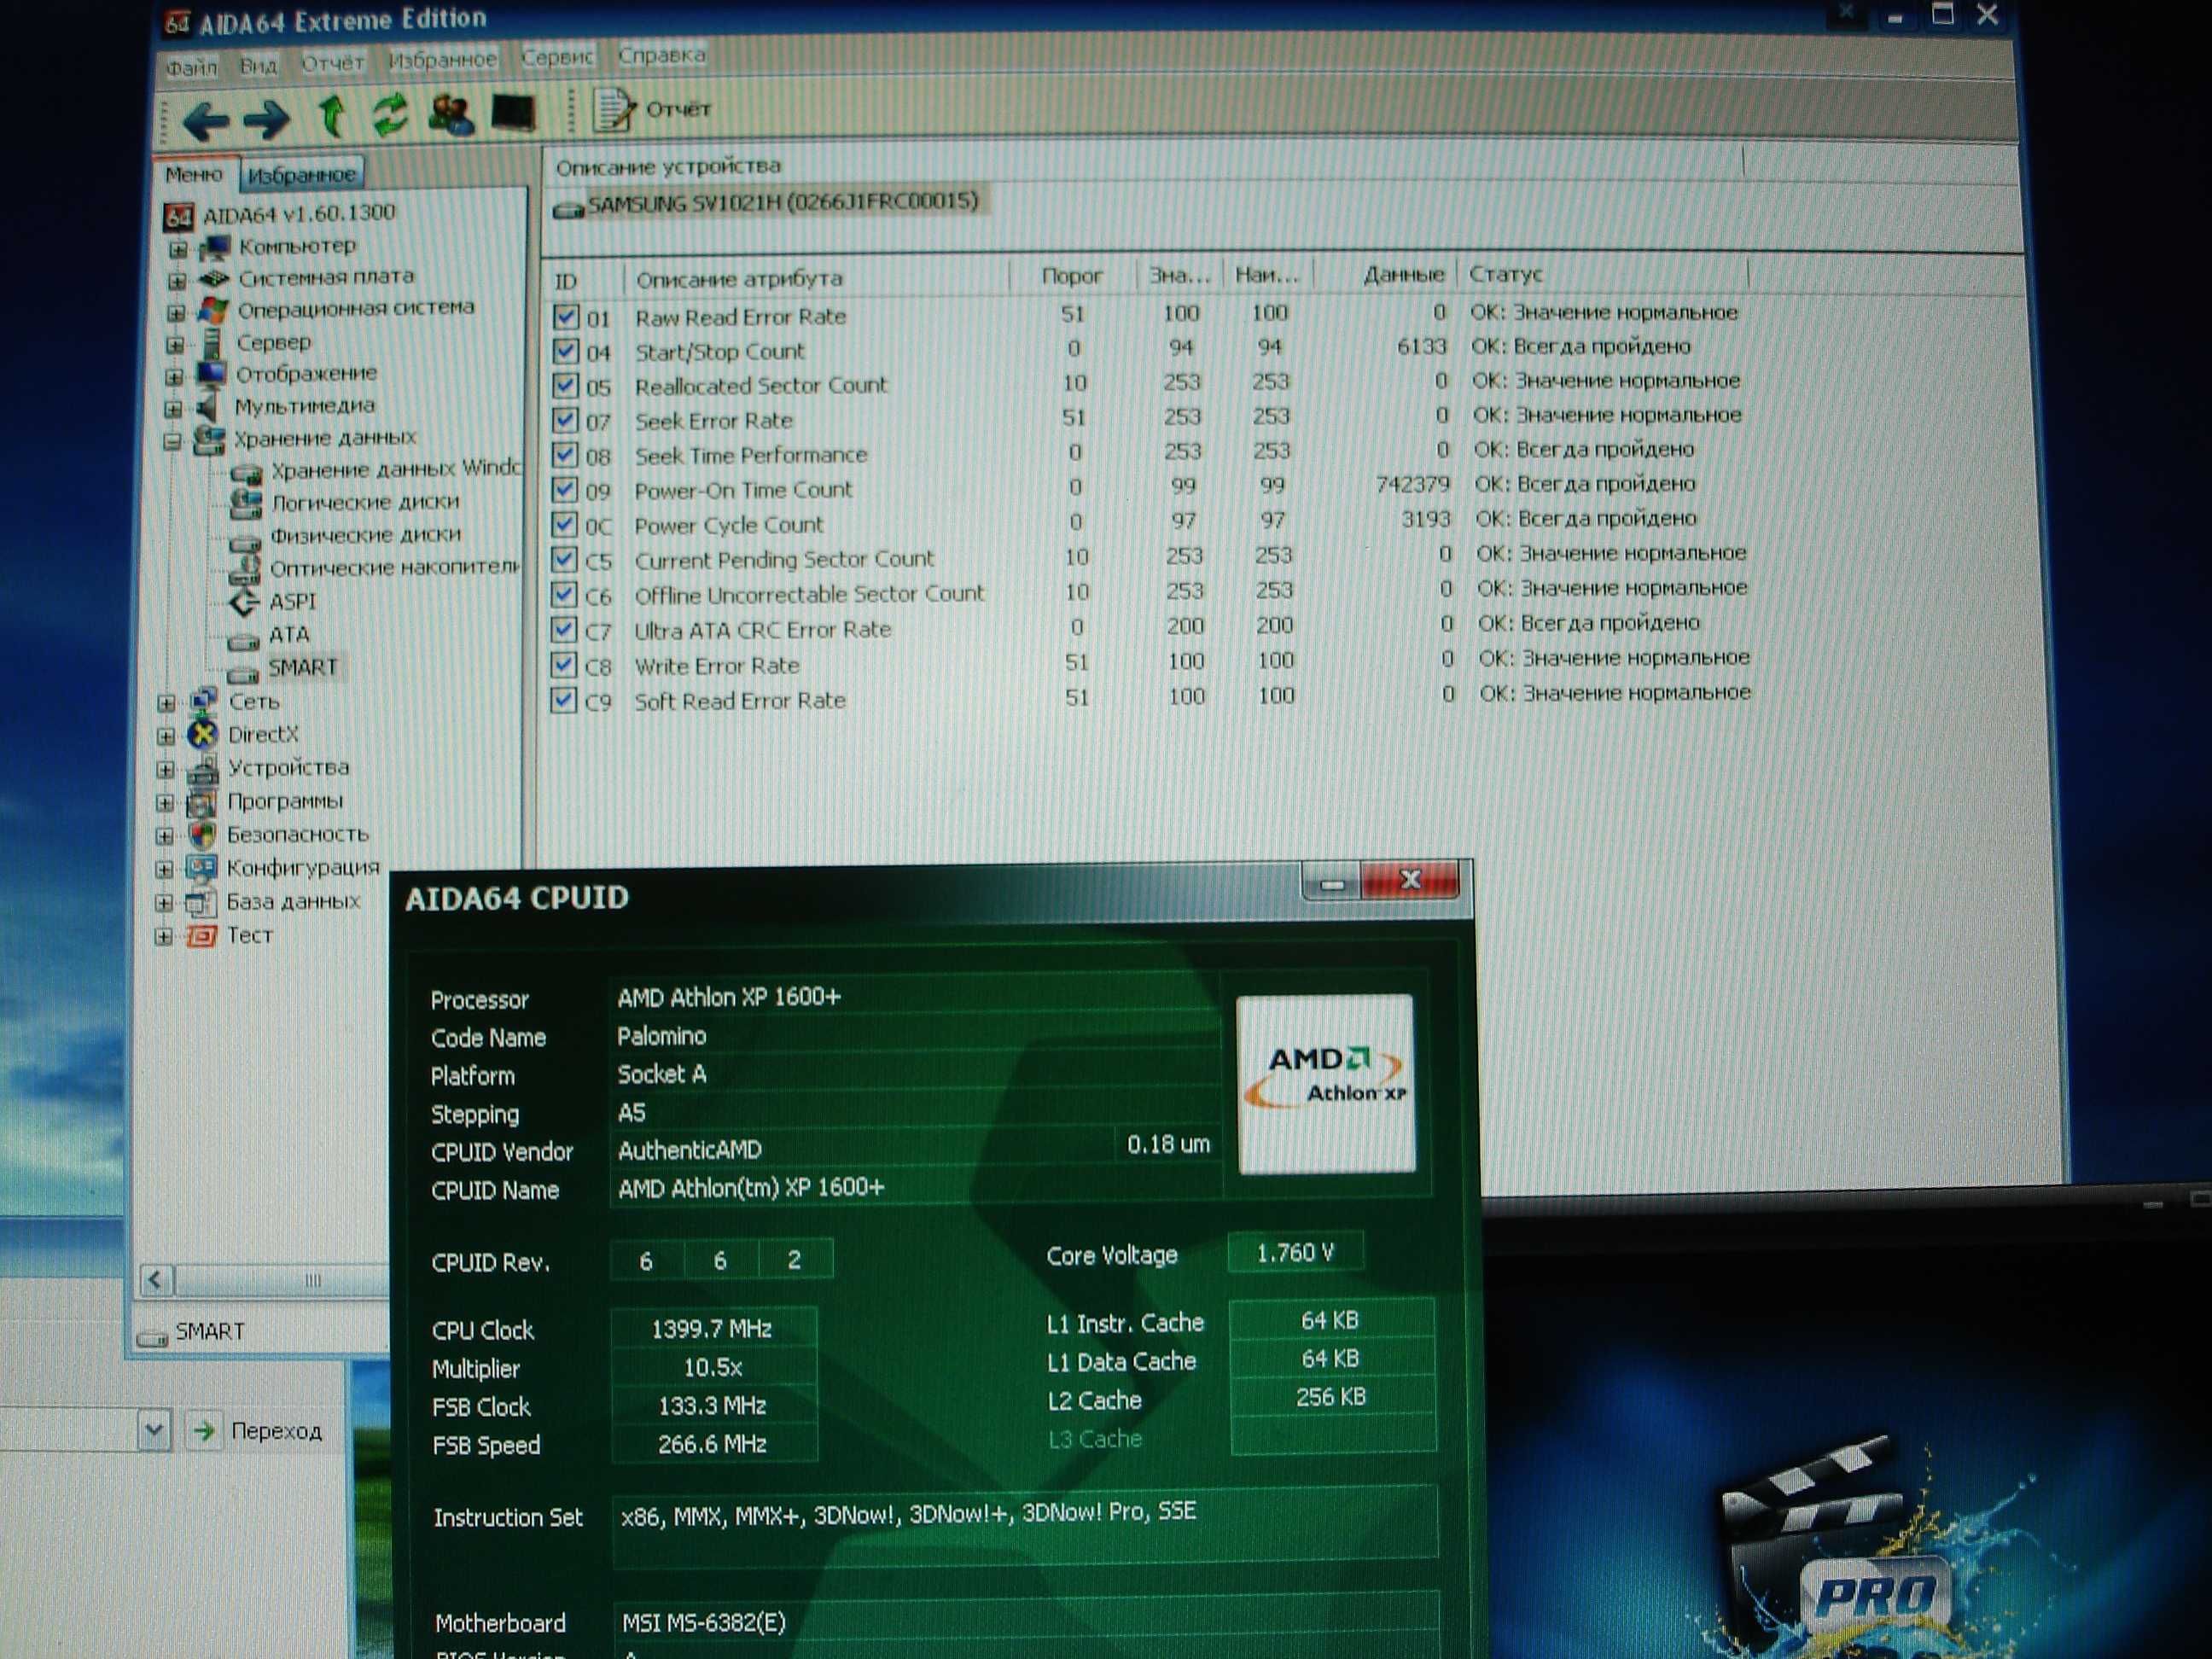Toggle checkbox for Raw Read Error Rate
2212x1659 pixels.
(x=566, y=317)
